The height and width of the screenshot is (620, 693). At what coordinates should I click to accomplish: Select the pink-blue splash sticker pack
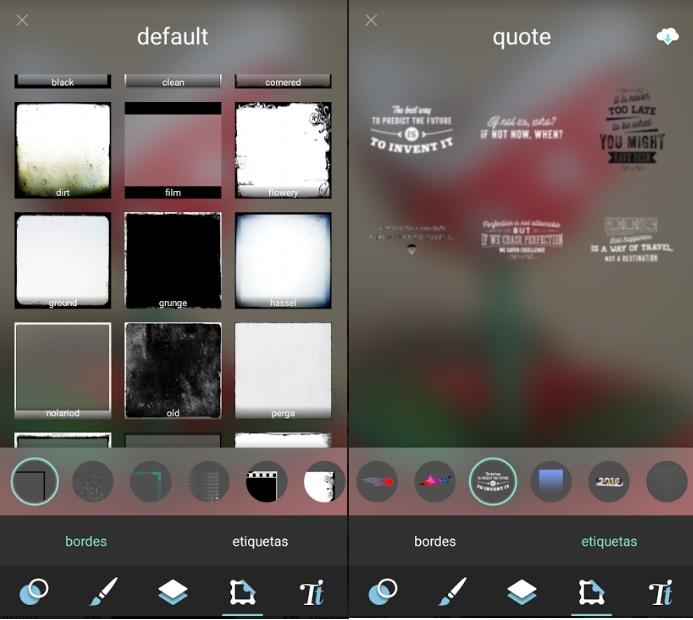pos(435,482)
